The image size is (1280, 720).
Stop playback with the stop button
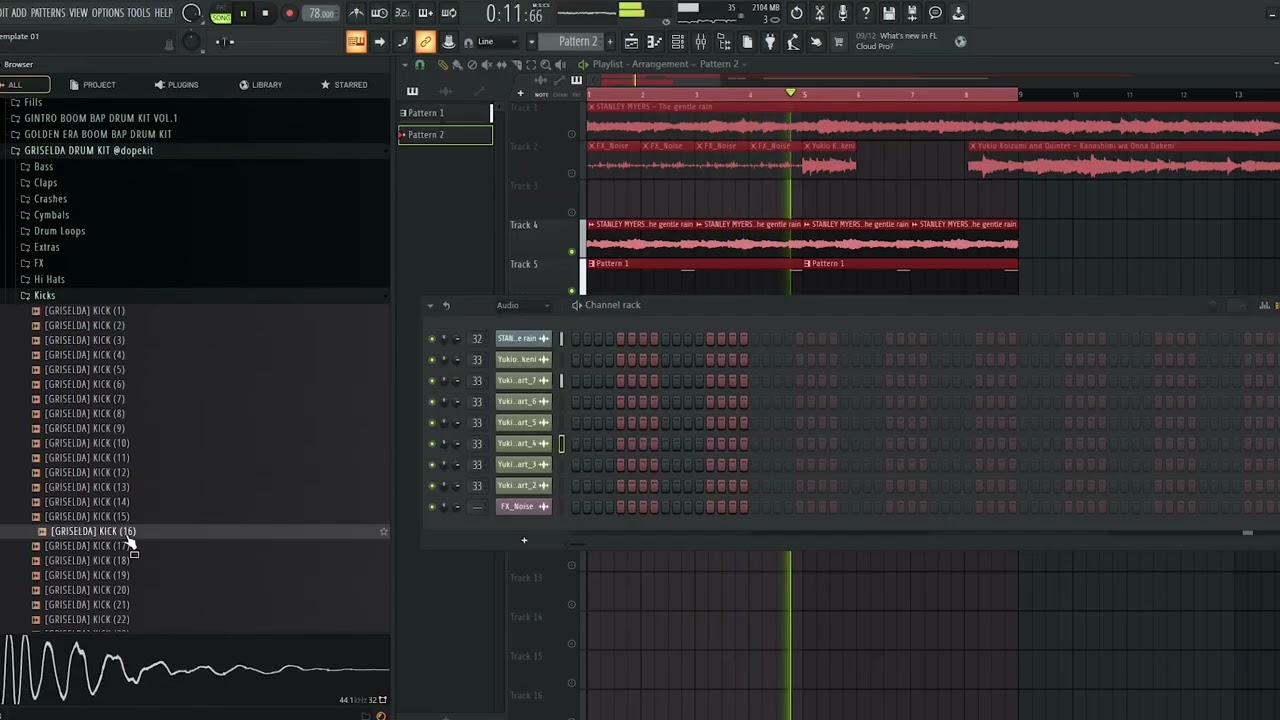265,13
